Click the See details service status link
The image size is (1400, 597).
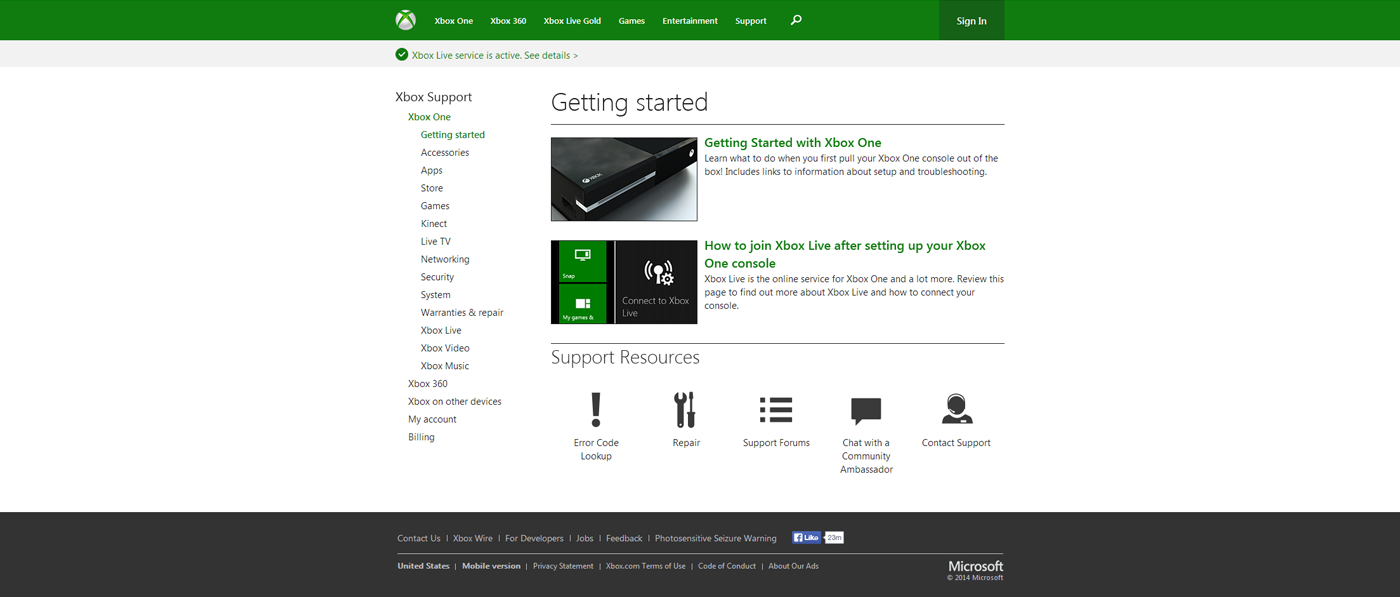551,55
